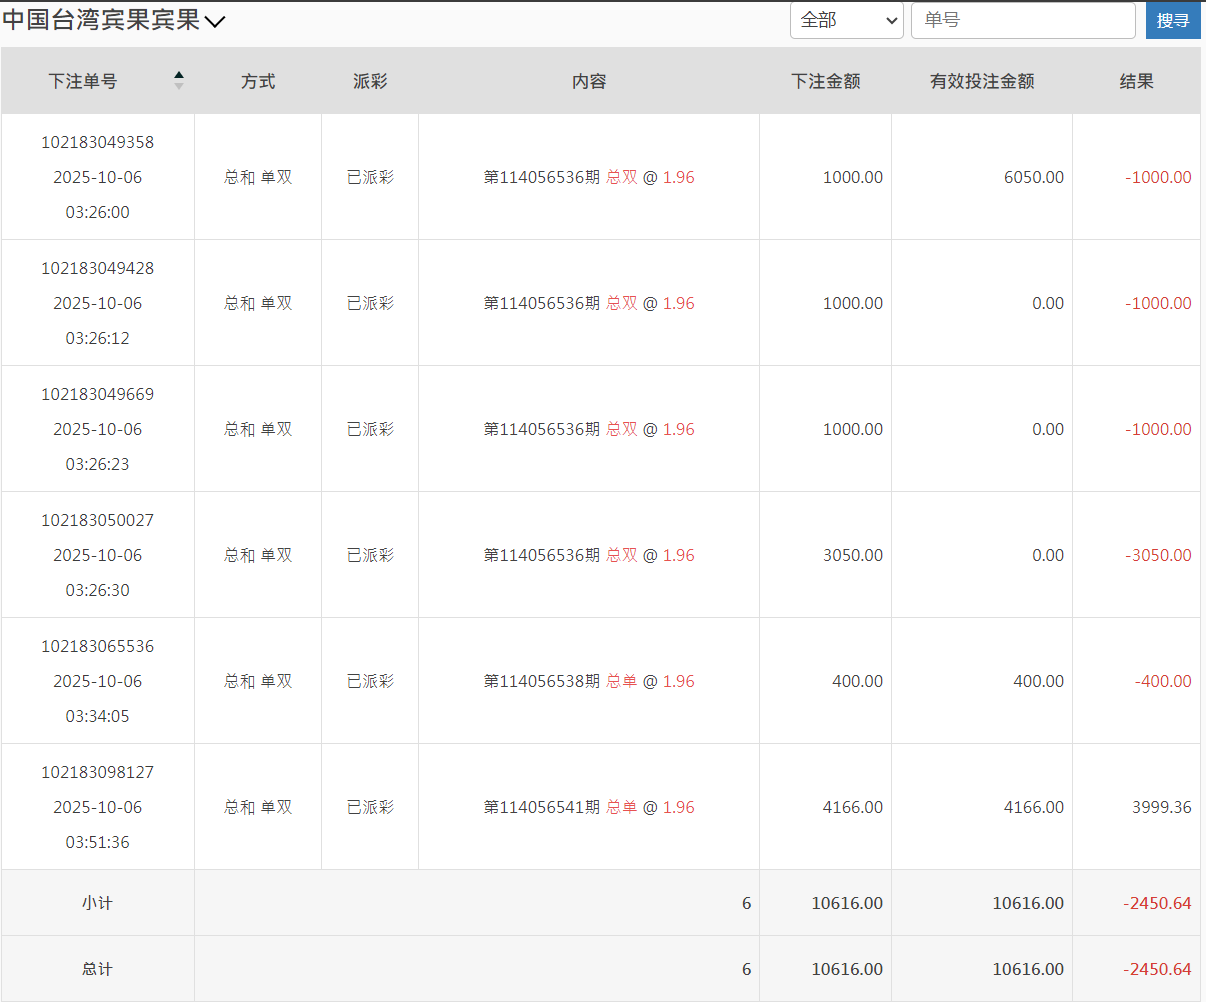Click the 方式 column header
Image resolution: width=1206 pixels, height=1002 pixels.
tap(257, 81)
